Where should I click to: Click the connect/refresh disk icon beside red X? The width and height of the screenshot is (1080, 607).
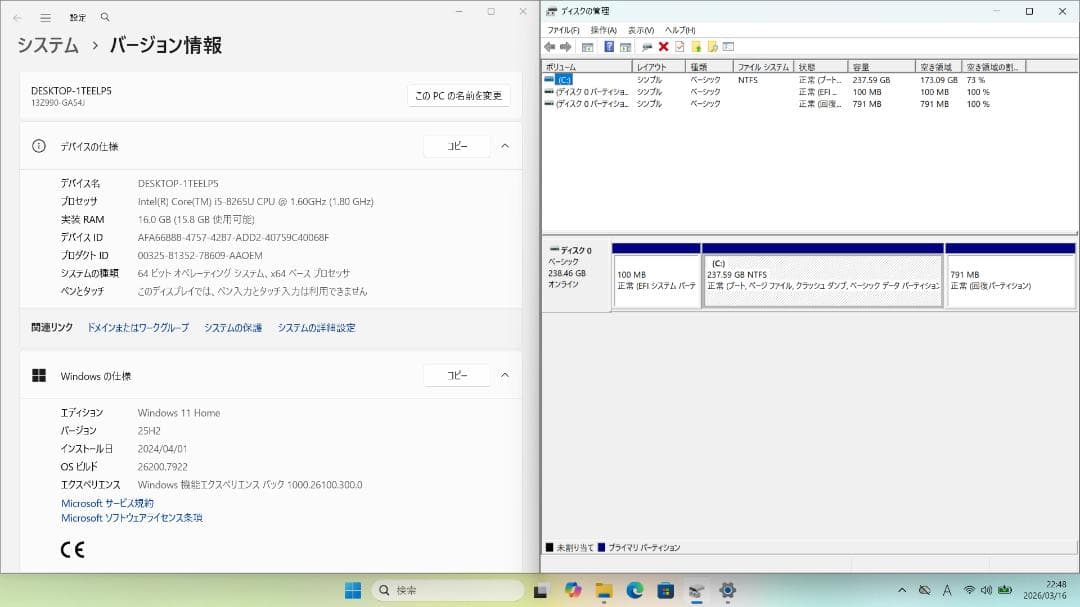[x=647, y=47]
